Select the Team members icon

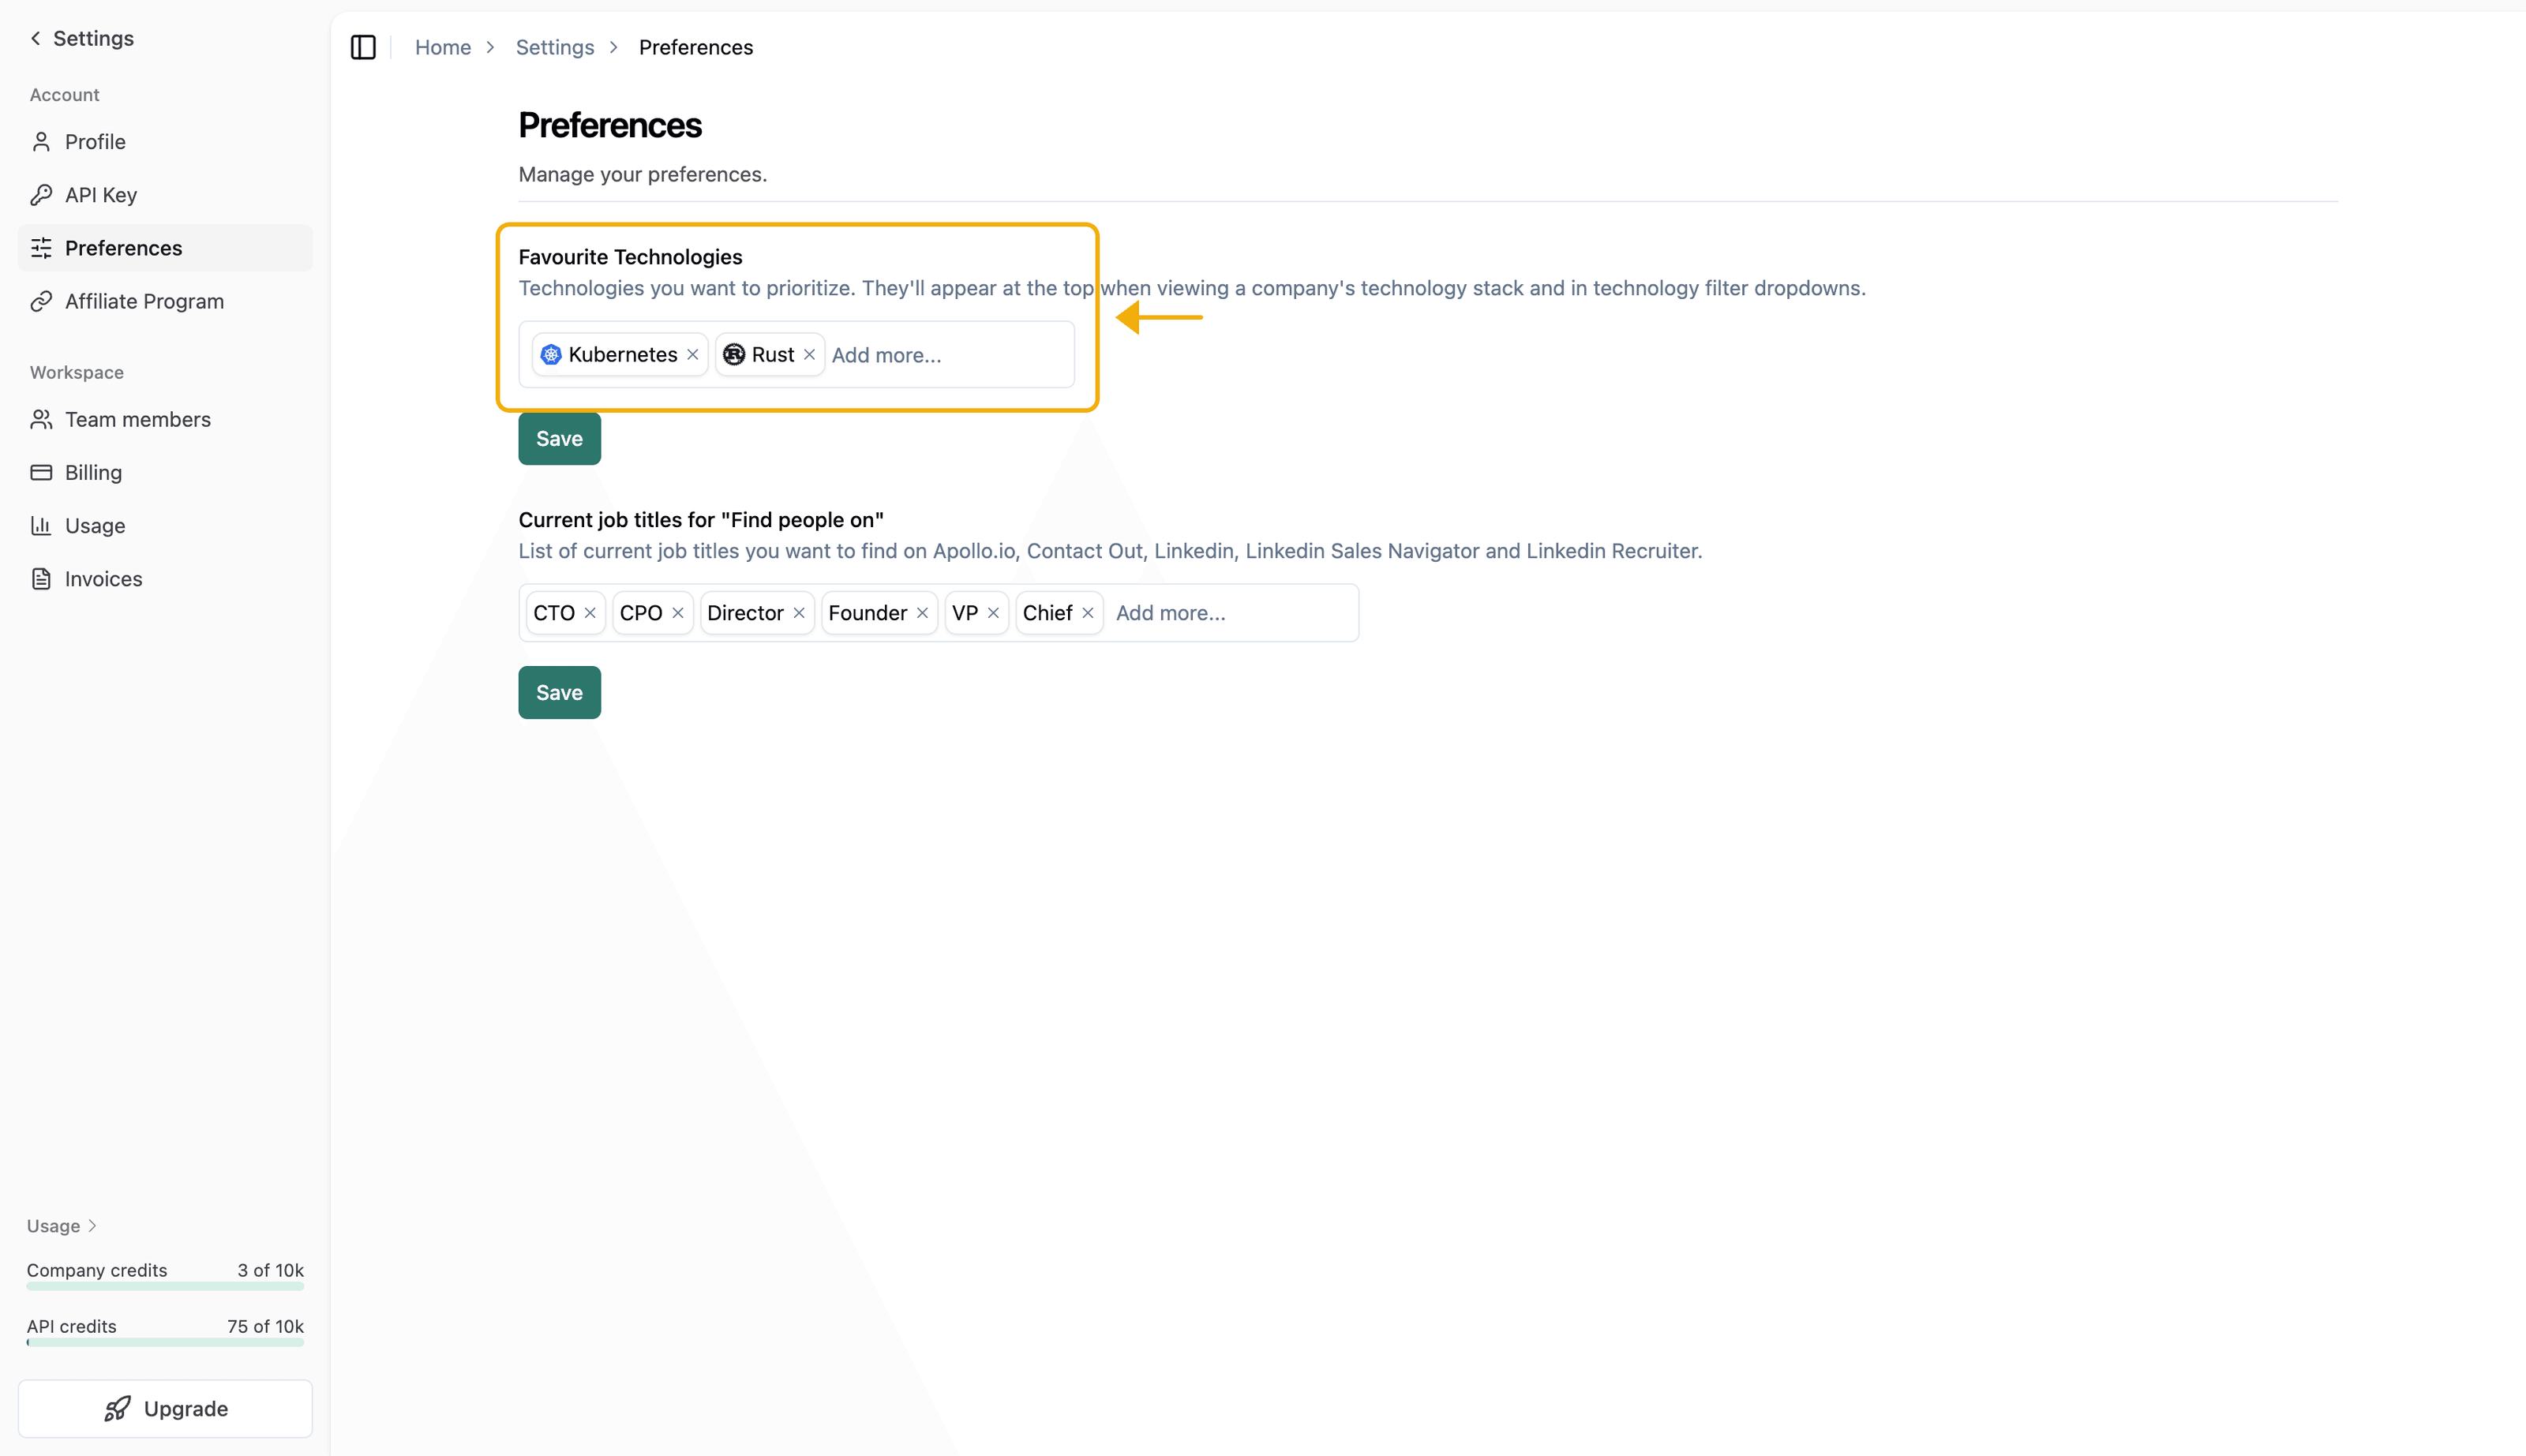(x=41, y=419)
